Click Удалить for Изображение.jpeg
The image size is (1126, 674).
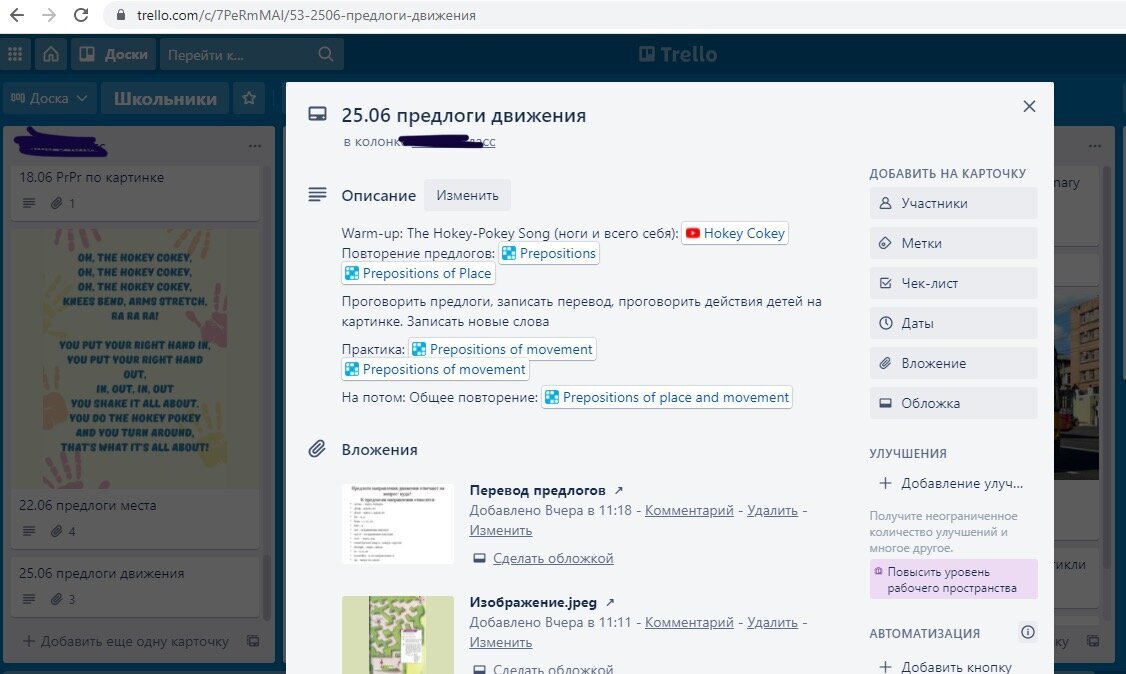[772, 622]
